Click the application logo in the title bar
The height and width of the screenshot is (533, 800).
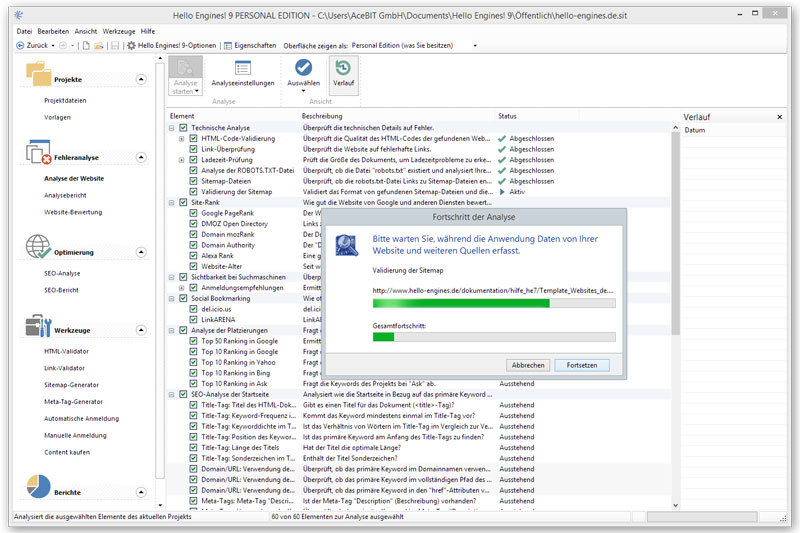(18, 15)
